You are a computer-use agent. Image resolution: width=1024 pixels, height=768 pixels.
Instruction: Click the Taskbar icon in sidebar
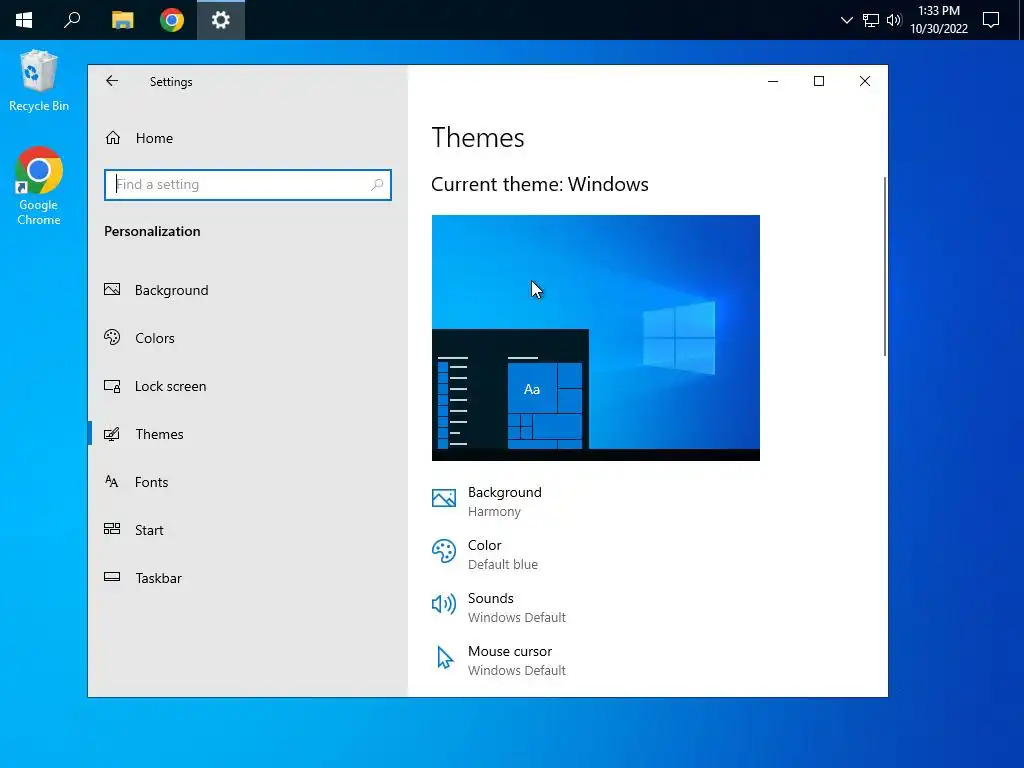[x=112, y=577]
